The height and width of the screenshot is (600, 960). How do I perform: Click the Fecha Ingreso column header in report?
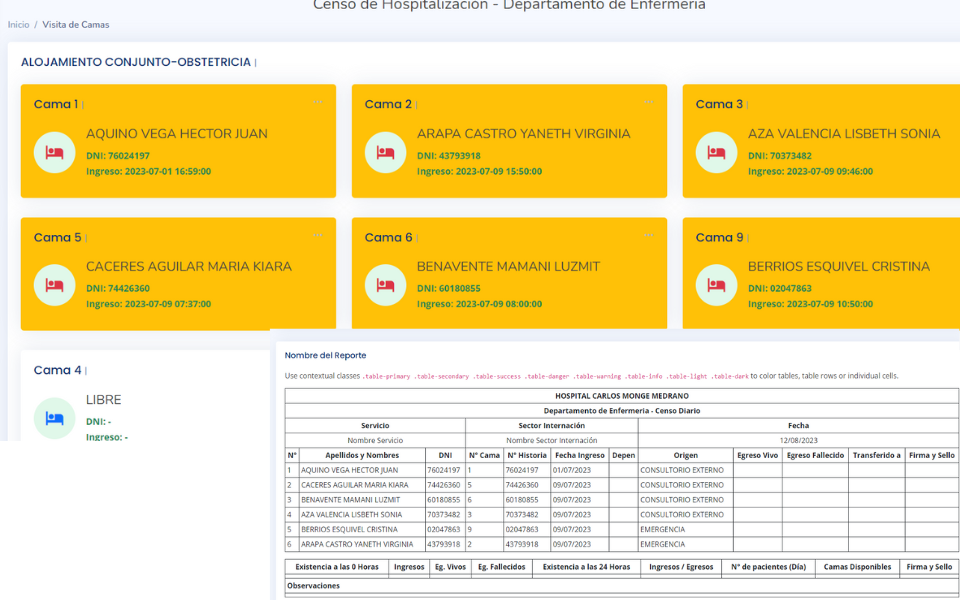(x=579, y=455)
